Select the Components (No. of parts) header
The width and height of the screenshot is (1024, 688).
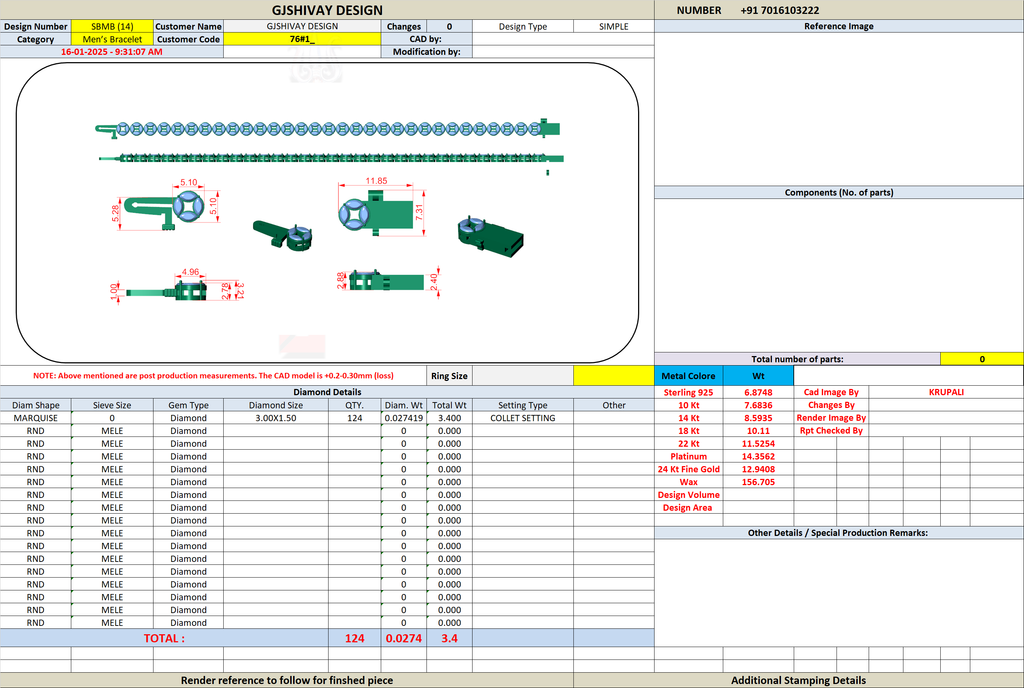click(x=839, y=193)
